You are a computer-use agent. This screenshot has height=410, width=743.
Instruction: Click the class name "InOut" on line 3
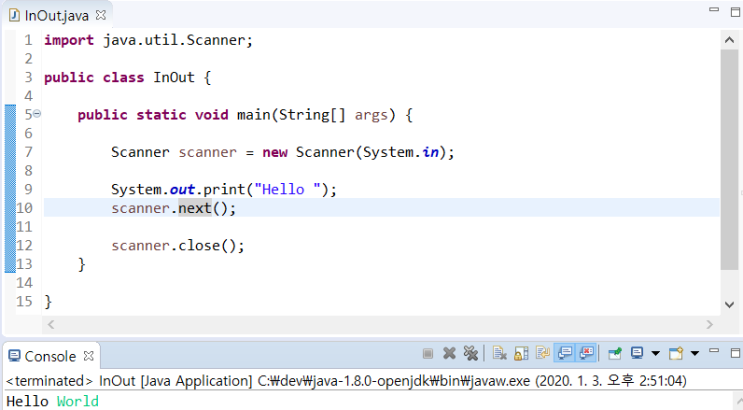(174, 77)
